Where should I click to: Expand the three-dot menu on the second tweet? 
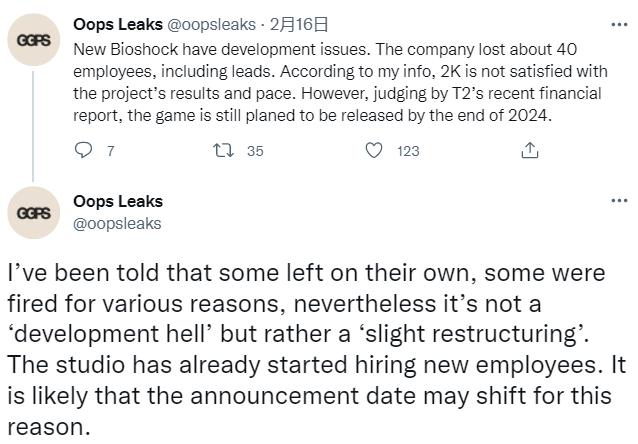point(619,201)
